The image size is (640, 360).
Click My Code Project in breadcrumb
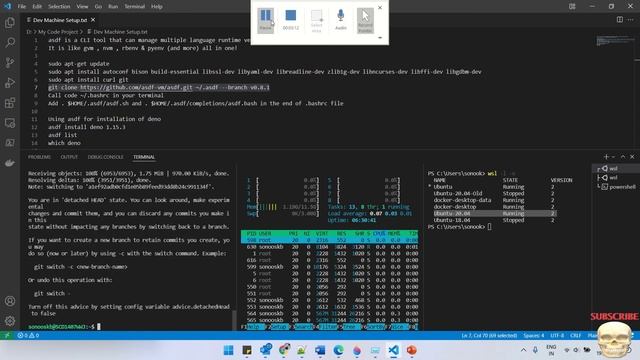pos(58,31)
